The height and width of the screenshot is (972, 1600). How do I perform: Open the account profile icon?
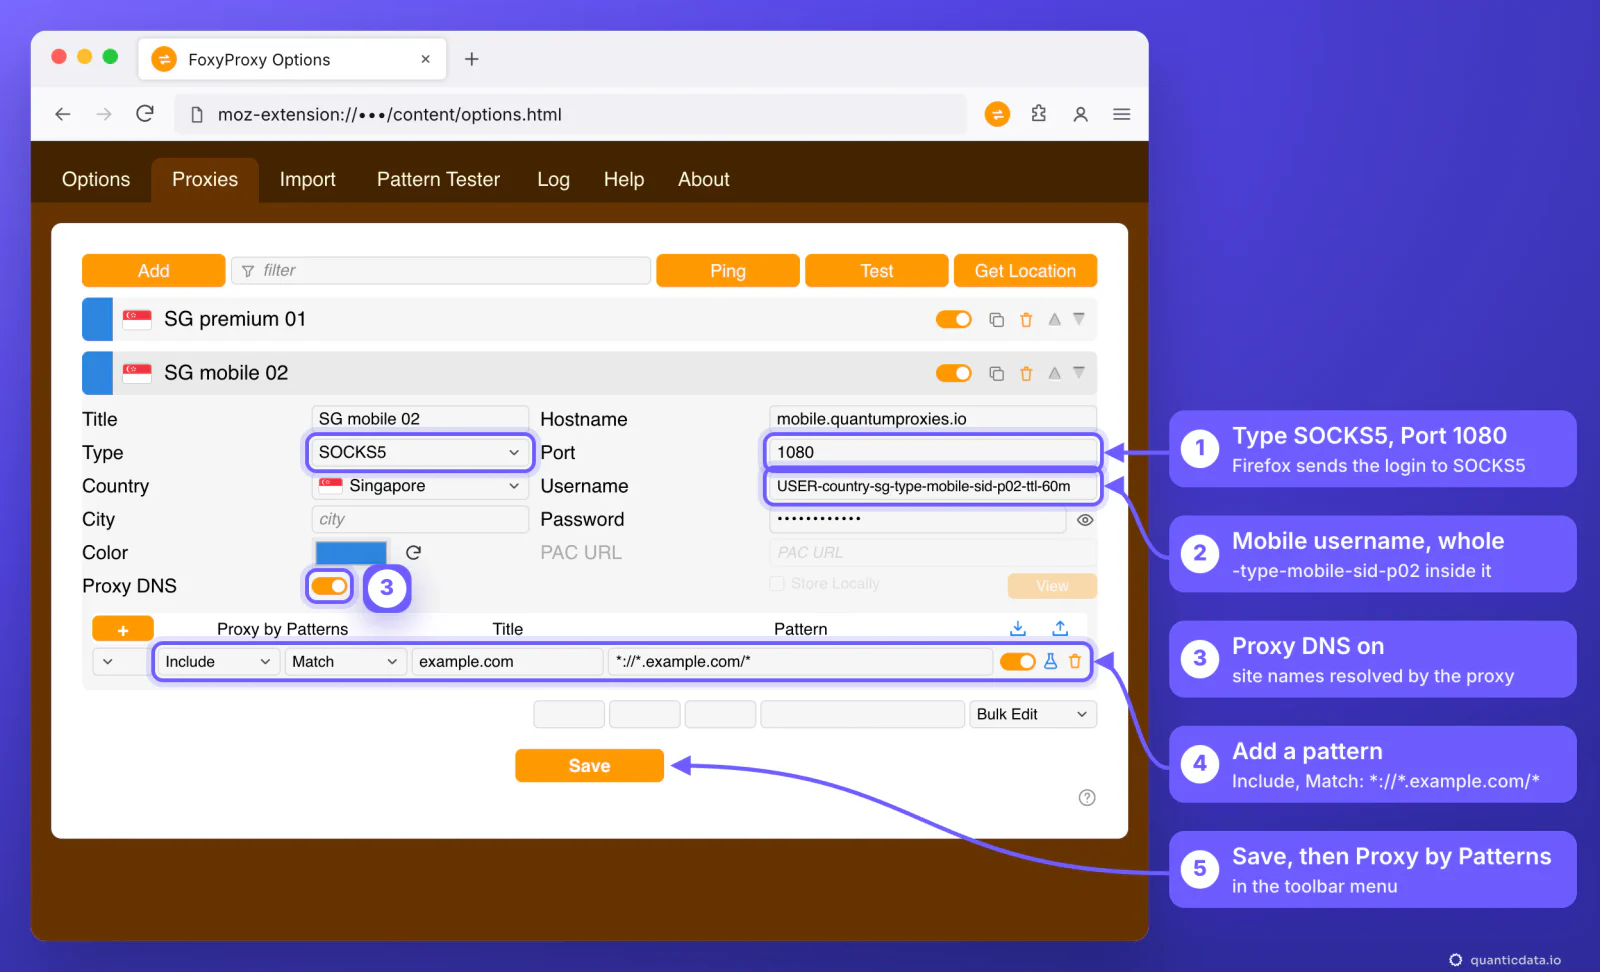[x=1080, y=114]
